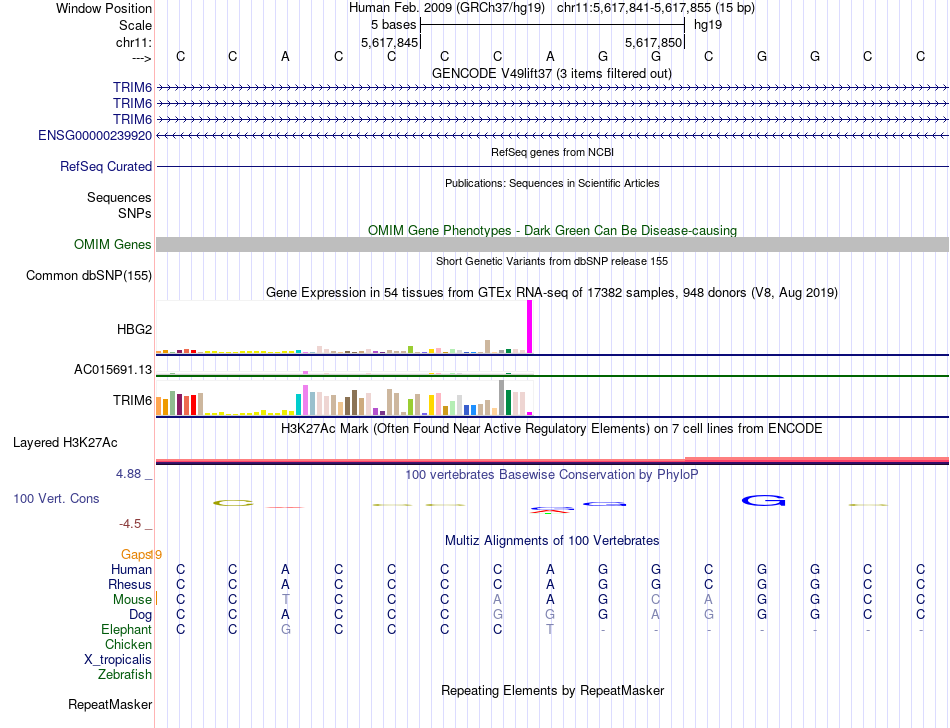Click the 5,617,845 coordinate label

pyautogui.click(x=390, y=42)
